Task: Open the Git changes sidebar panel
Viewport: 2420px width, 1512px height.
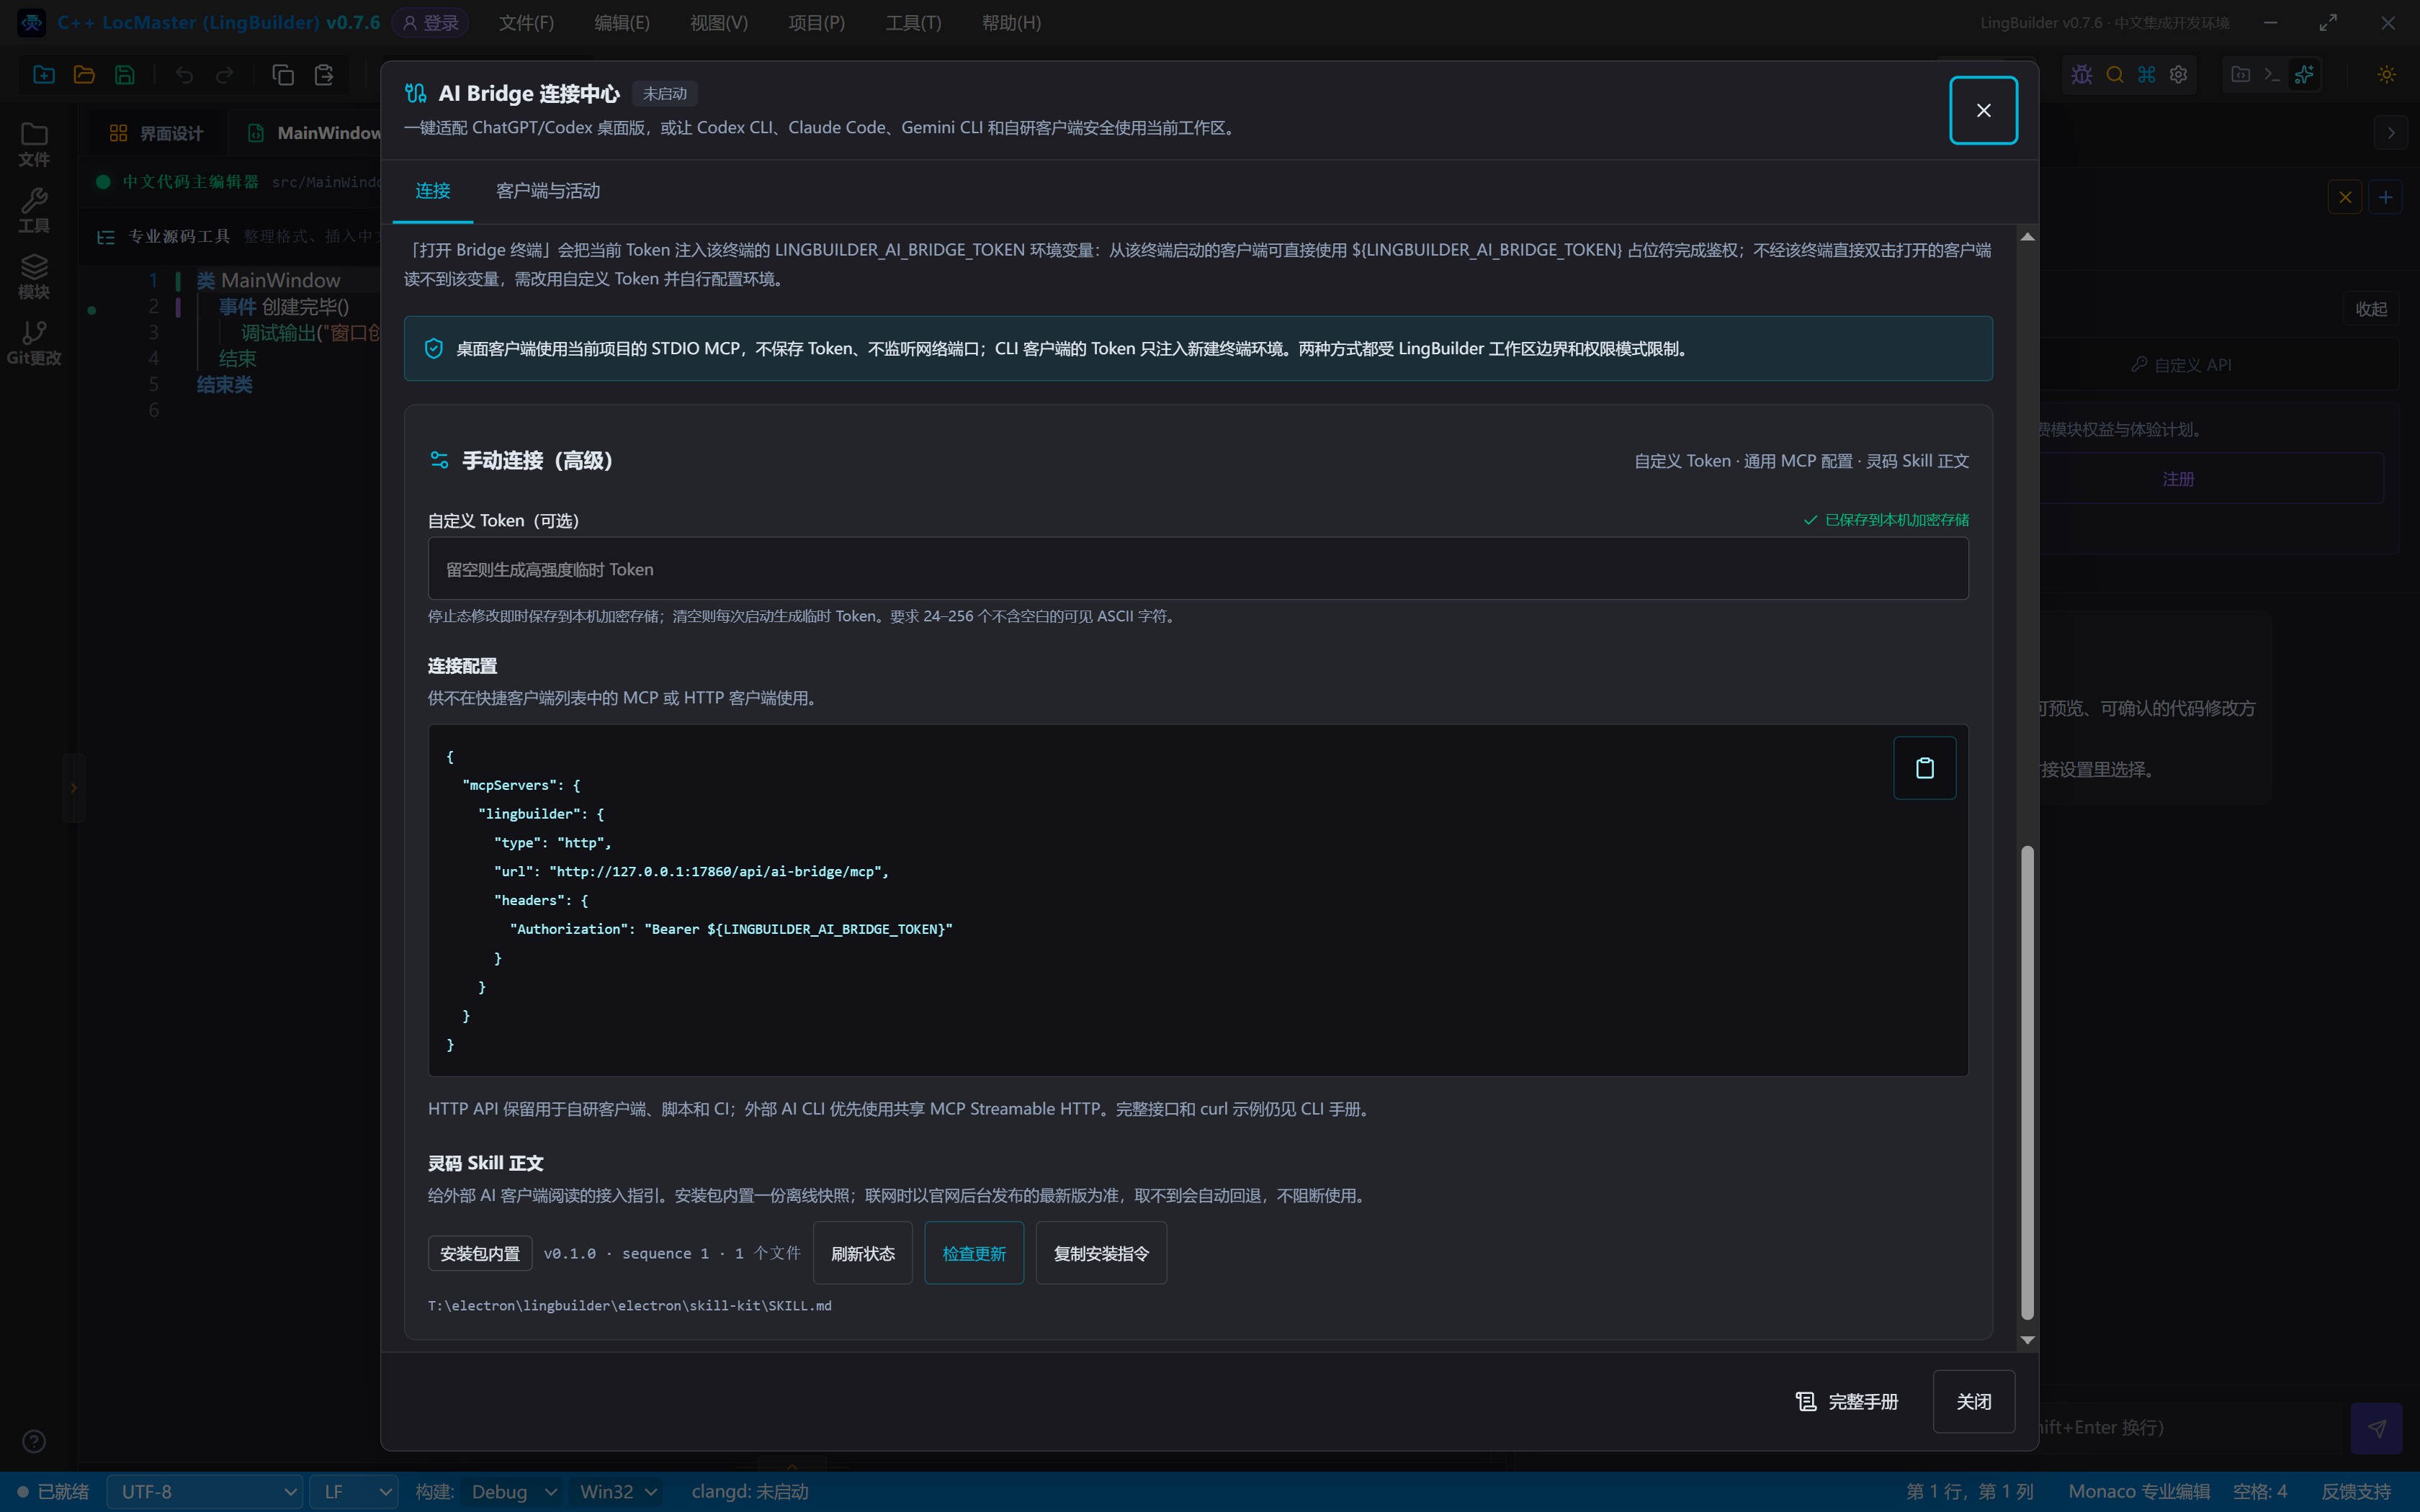Action: [34, 343]
